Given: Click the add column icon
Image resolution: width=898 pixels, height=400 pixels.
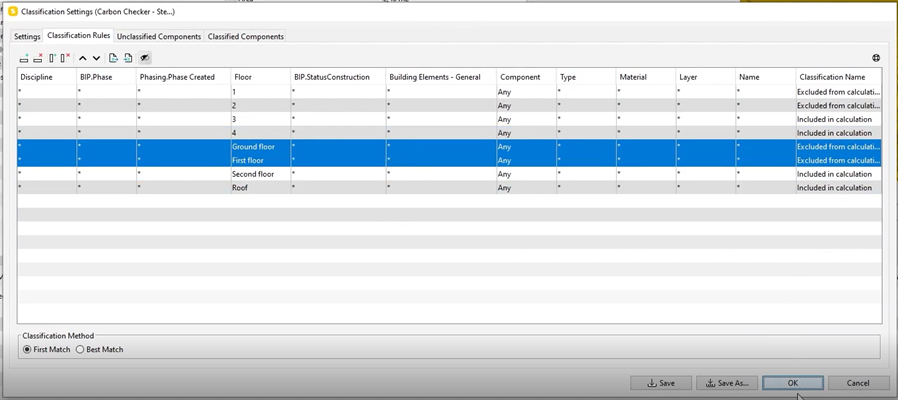Looking at the screenshot, I should (x=52, y=58).
